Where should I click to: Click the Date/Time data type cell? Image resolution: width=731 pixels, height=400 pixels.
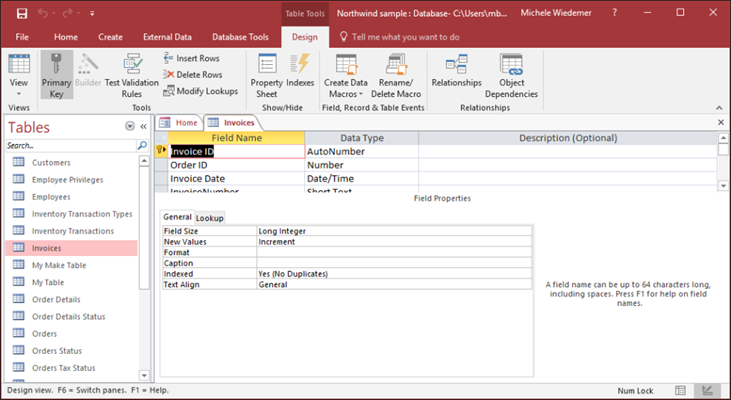pos(361,179)
